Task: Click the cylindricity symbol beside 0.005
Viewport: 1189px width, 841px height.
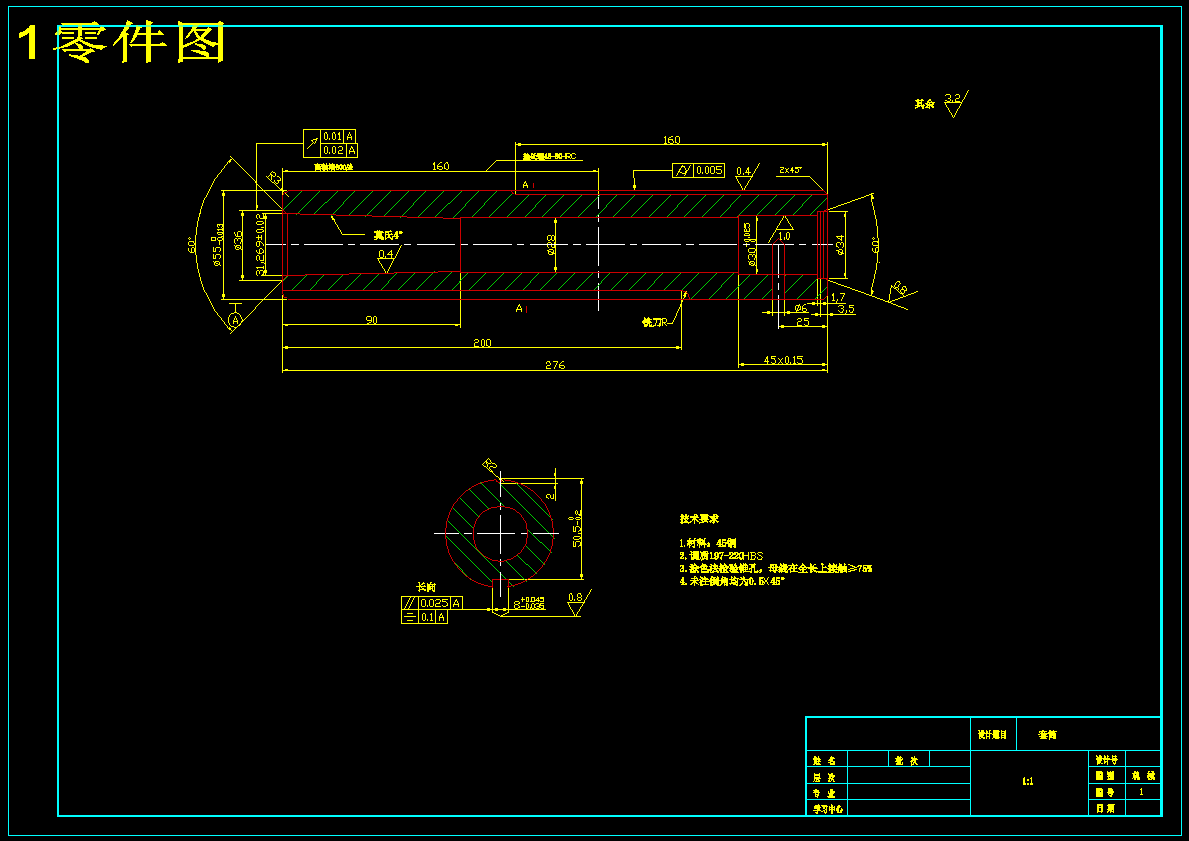Action: coord(682,171)
